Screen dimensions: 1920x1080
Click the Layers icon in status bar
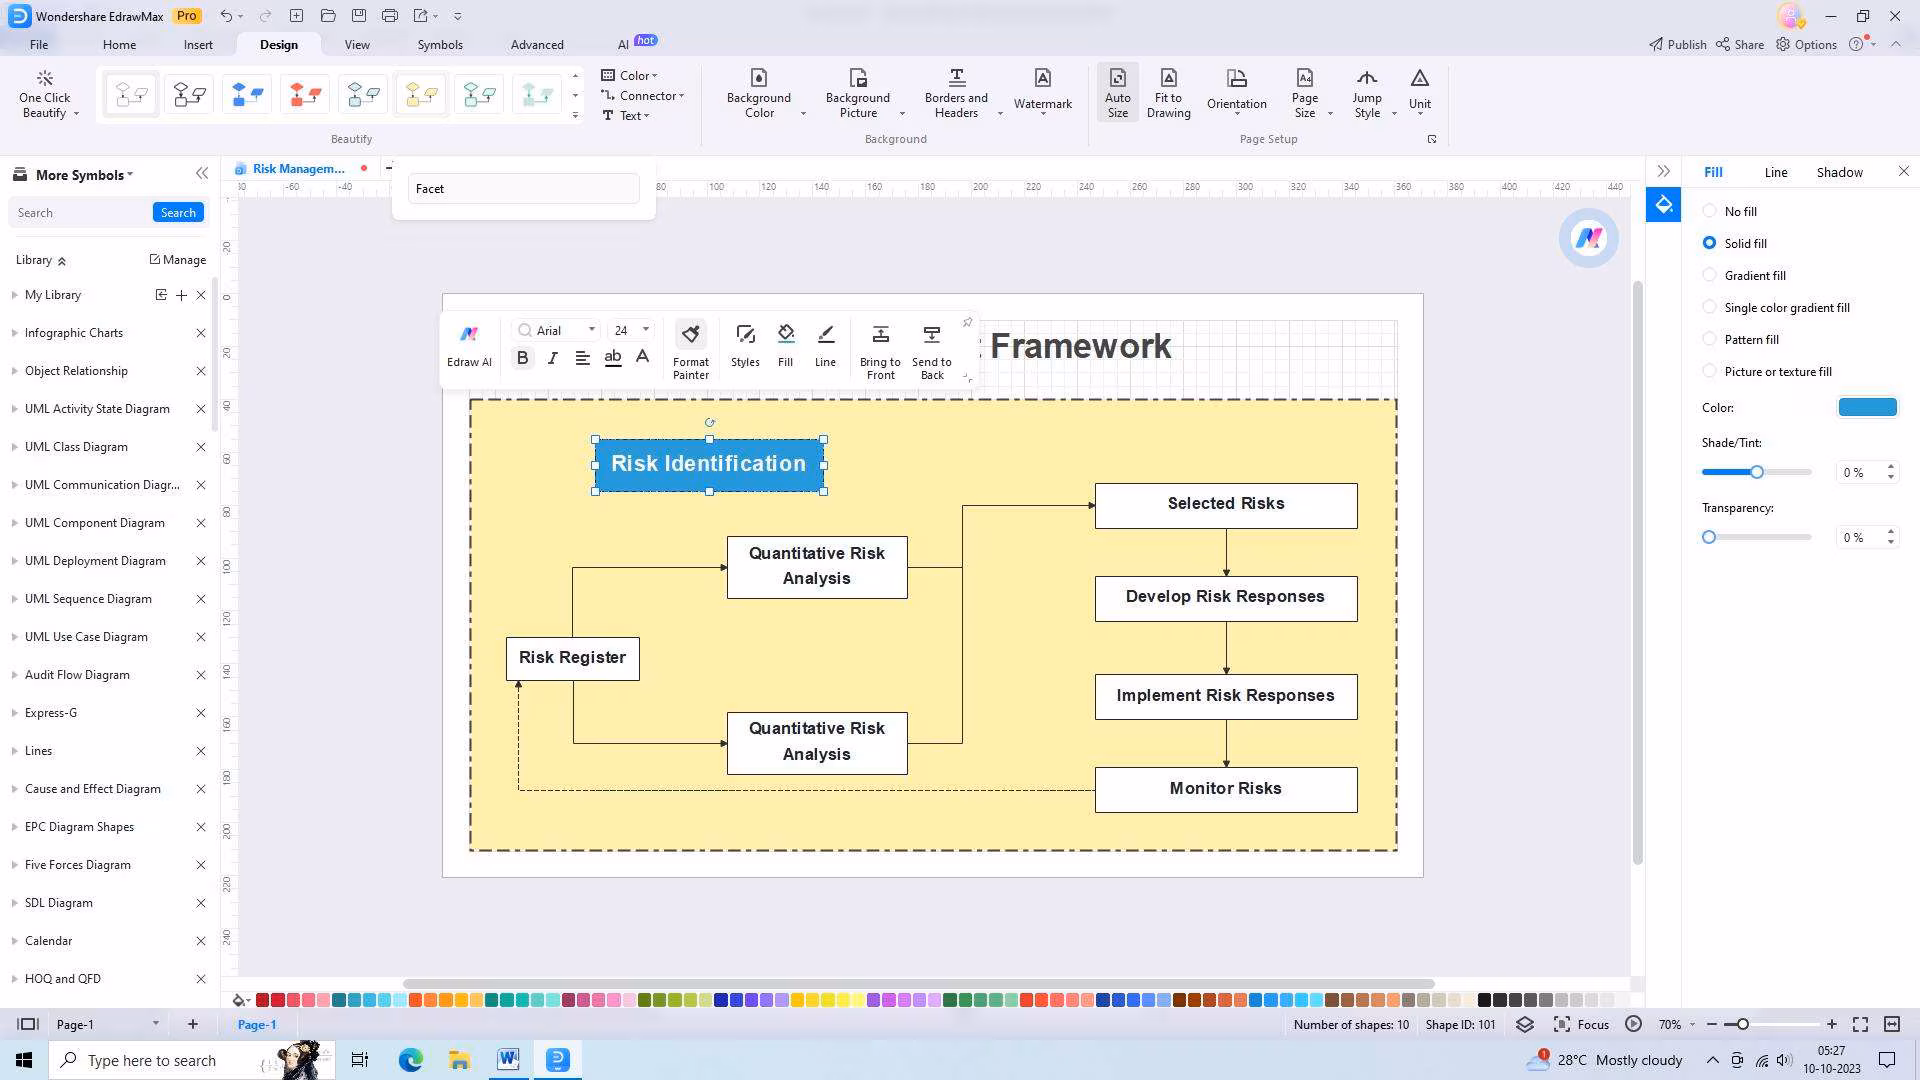point(1524,1025)
